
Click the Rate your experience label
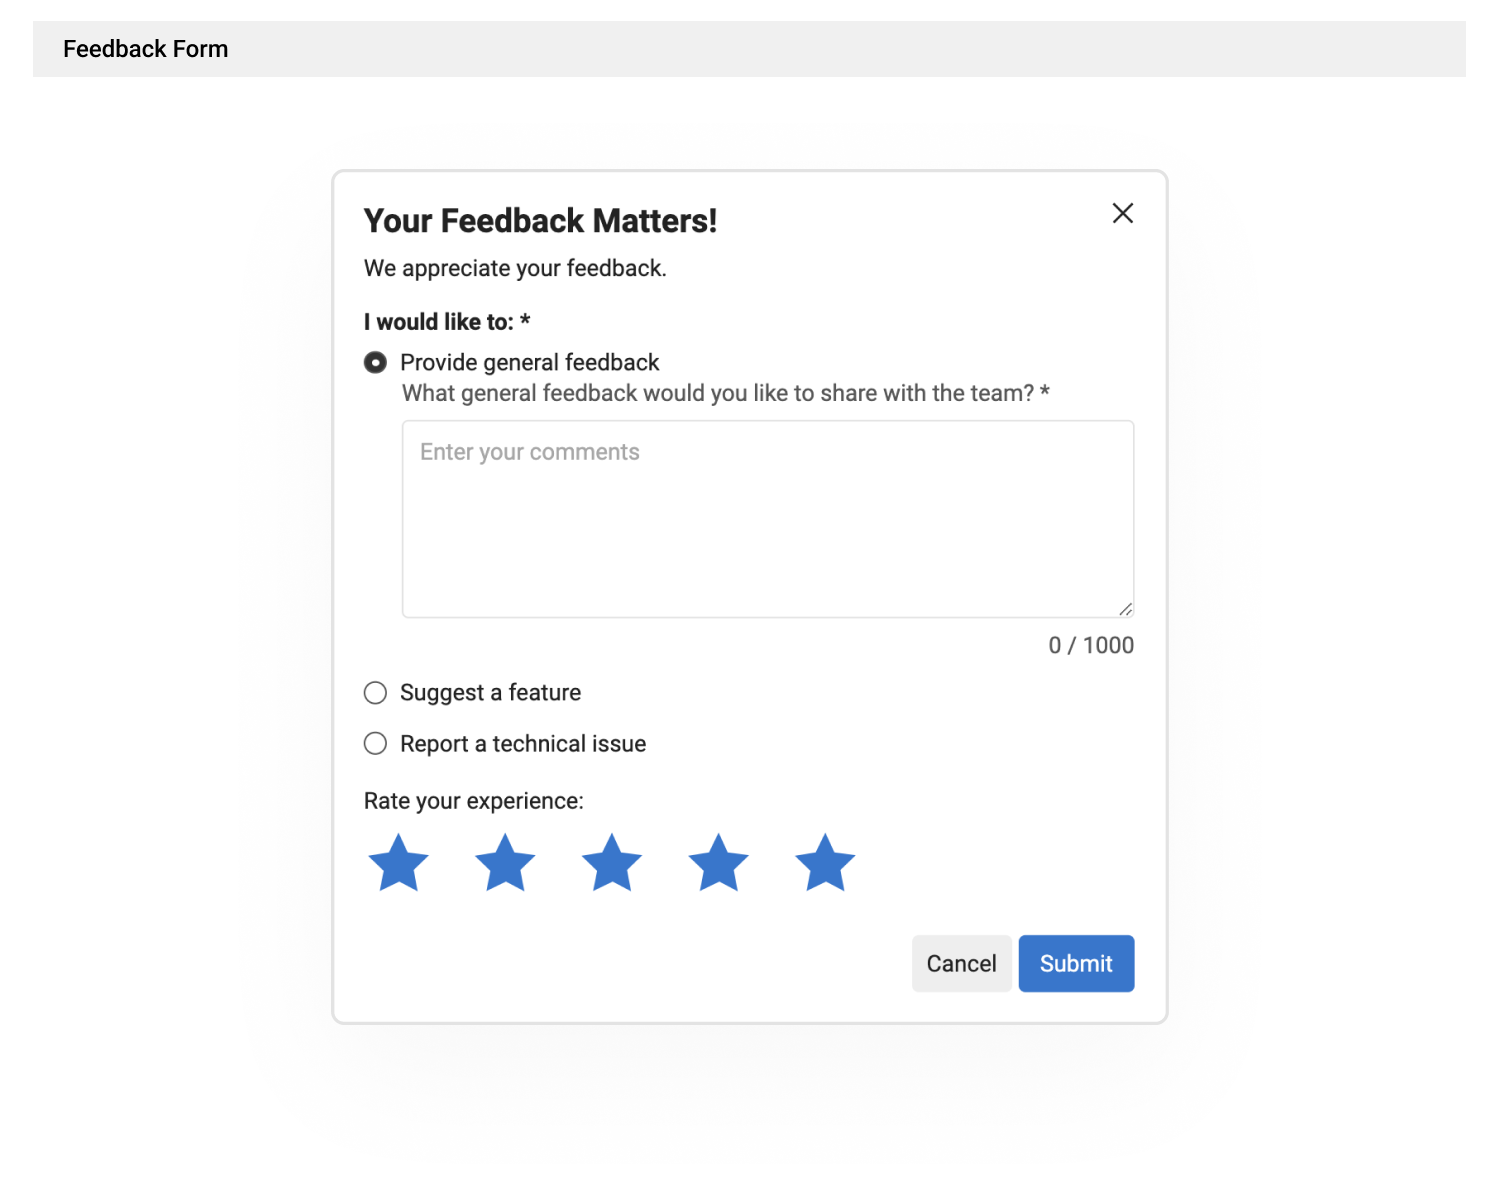coord(474,800)
